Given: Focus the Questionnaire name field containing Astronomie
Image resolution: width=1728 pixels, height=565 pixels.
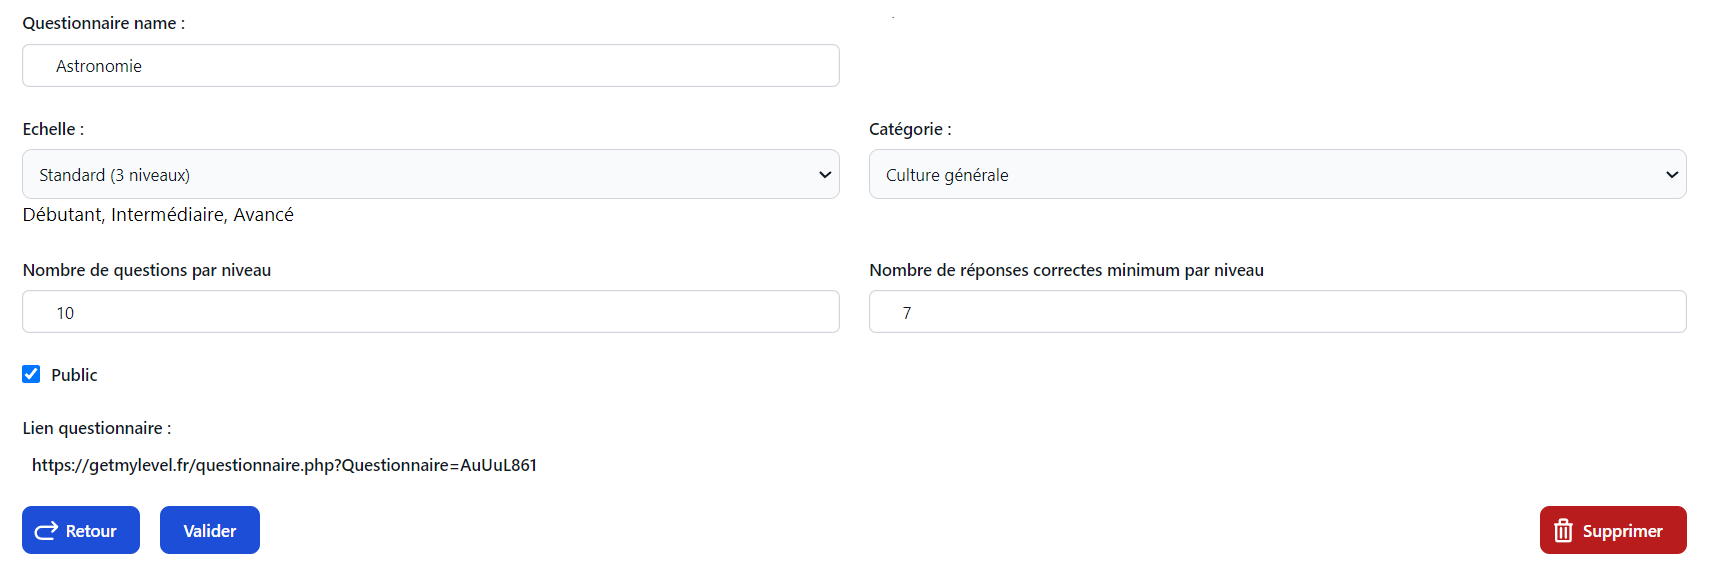Looking at the screenshot, I should pyautogui.click(x=430, y=66).
